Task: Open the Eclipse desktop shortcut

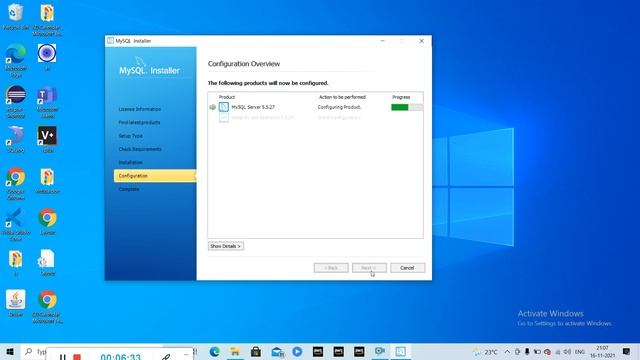Action: coord(16,102)
